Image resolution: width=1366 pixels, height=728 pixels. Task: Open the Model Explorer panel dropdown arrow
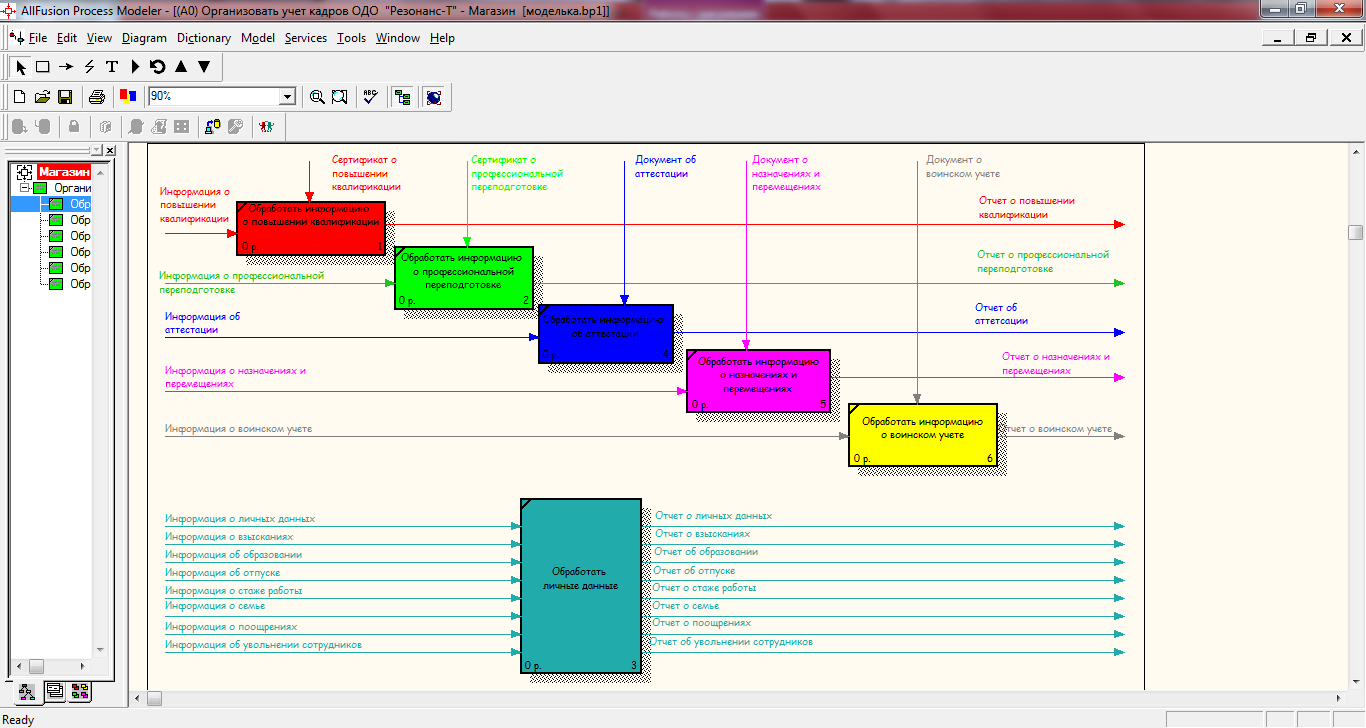click(x=97, y=150)
